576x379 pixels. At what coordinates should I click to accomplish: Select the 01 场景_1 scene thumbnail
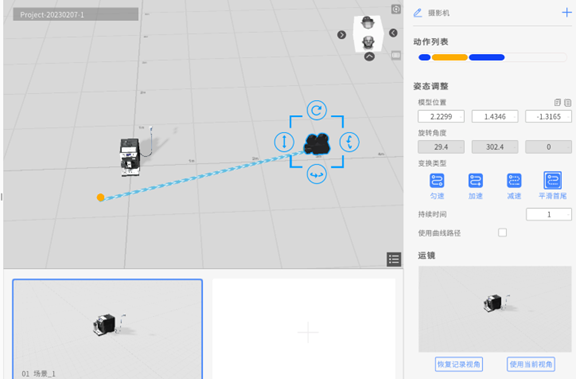[x=107, y=329]
